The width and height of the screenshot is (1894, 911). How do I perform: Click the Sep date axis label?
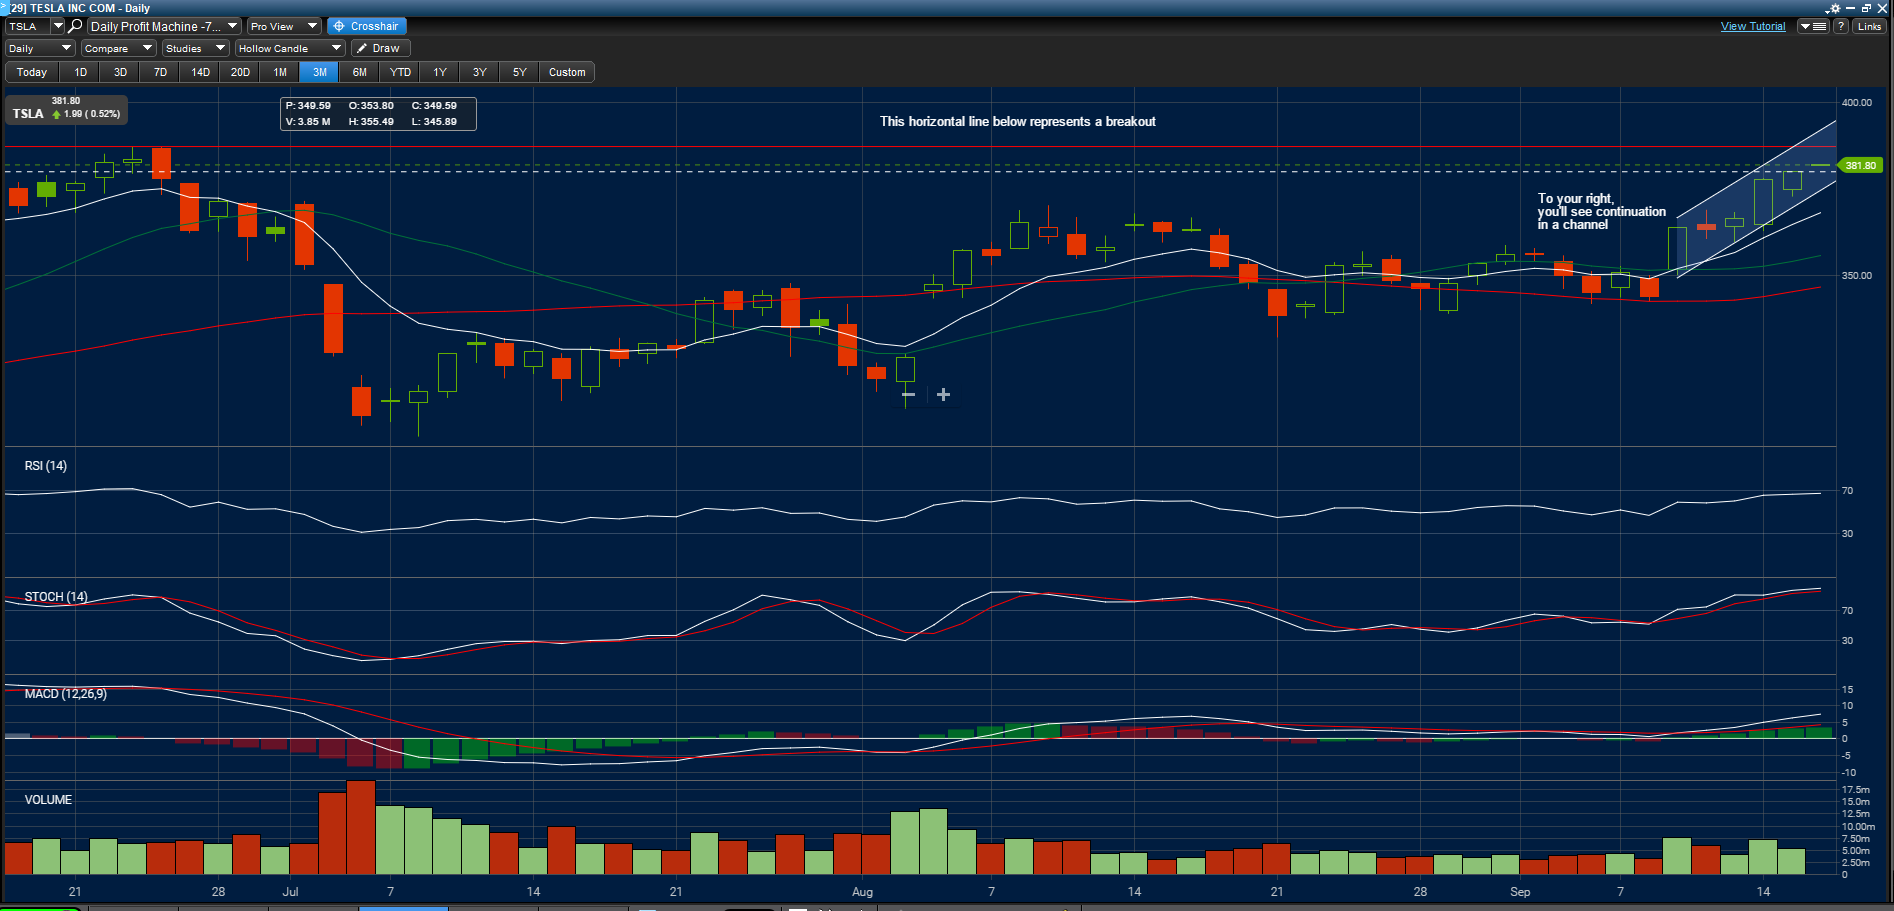(x=1520, y=891)
